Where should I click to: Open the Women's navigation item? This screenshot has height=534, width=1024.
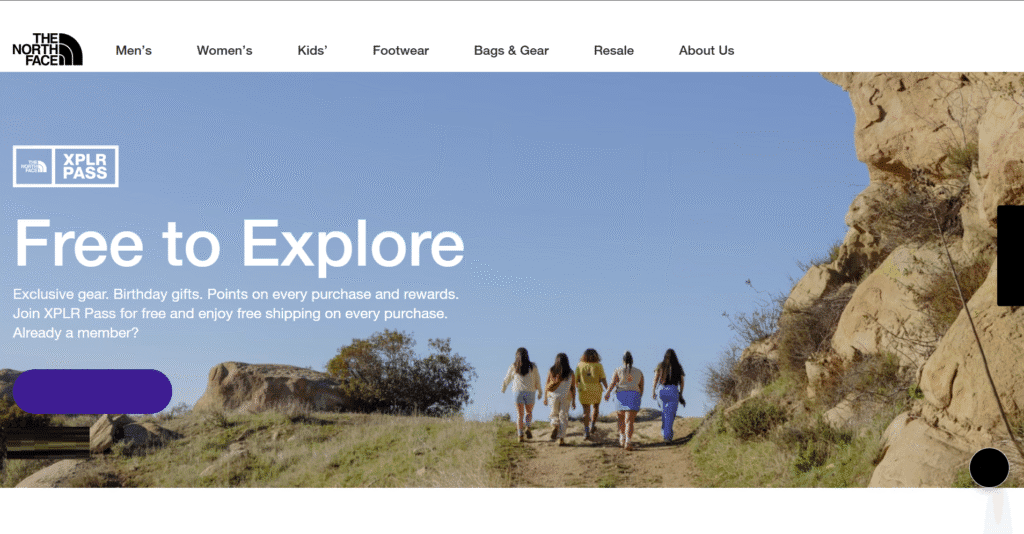pyautogui.click(x=224, y=50)
